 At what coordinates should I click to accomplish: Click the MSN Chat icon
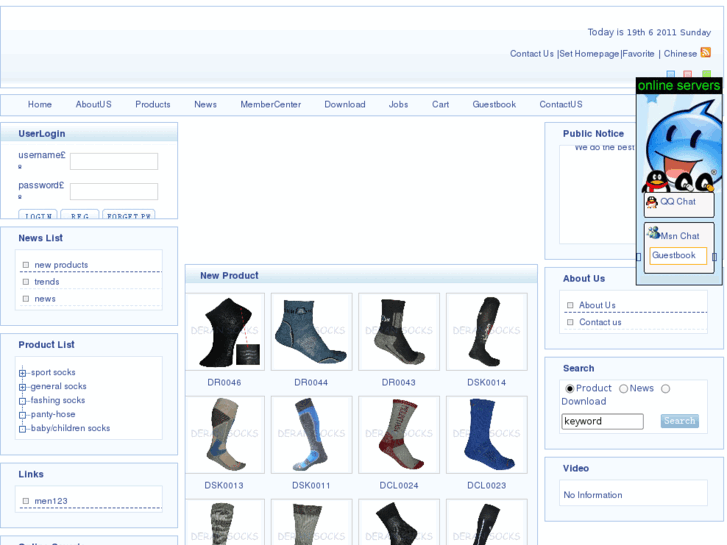(653, 233)
